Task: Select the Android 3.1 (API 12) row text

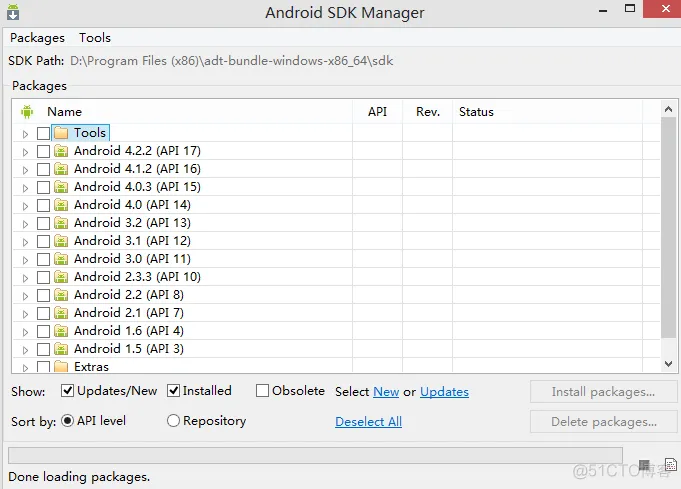Action: tap(132, 241)
